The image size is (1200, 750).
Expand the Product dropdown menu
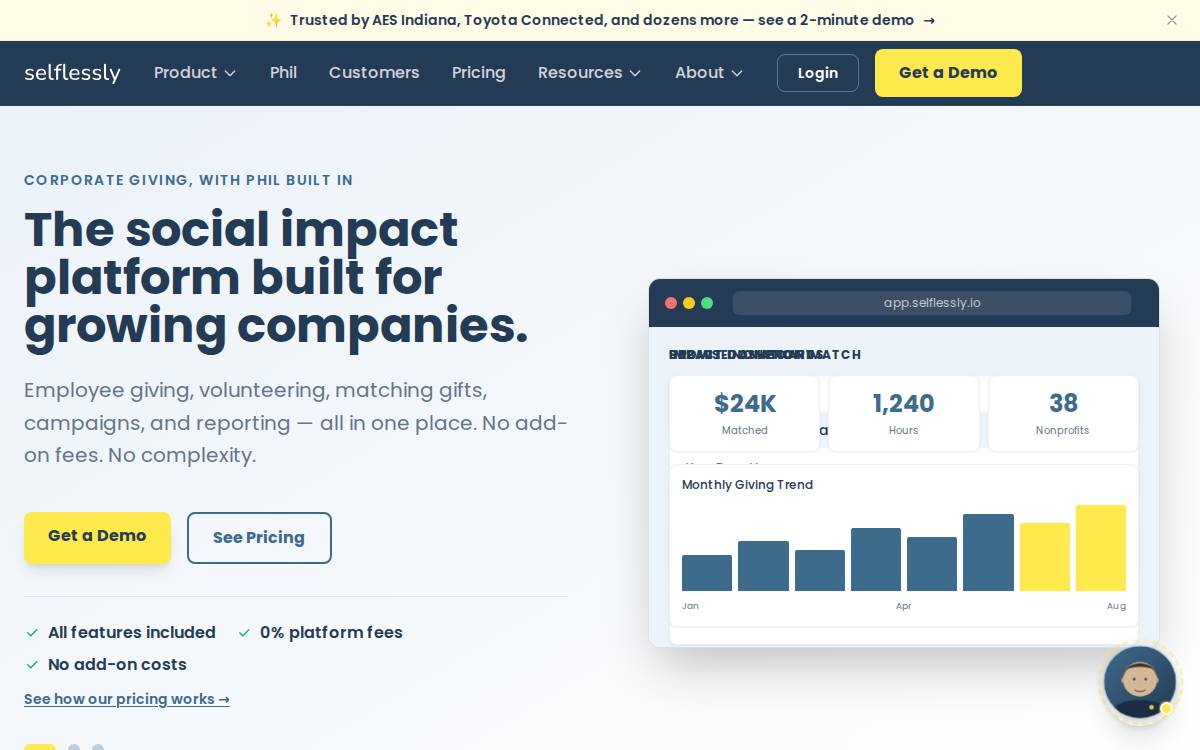coord(195,73)
